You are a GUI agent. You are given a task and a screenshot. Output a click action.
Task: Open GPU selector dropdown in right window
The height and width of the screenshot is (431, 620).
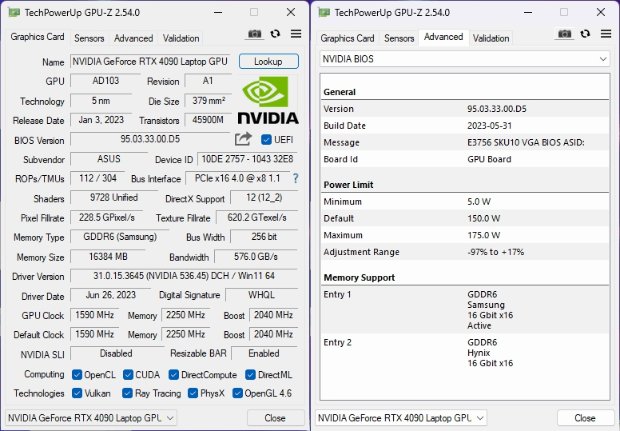click(x=401, y=418)
